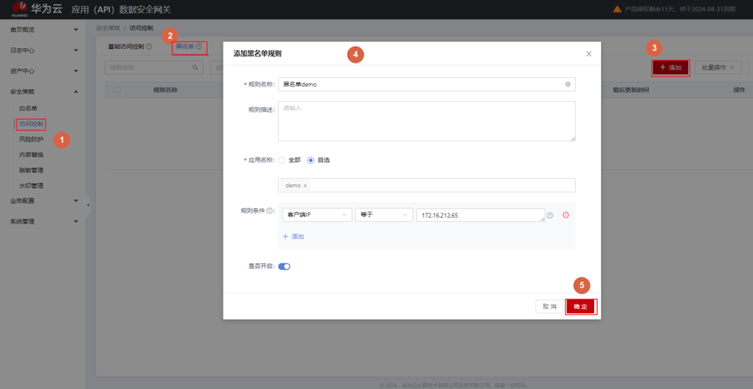Screen dimensions: 753x389
Task: Tick the select-all checkbox in table header
Action: [x=118, y=90]
